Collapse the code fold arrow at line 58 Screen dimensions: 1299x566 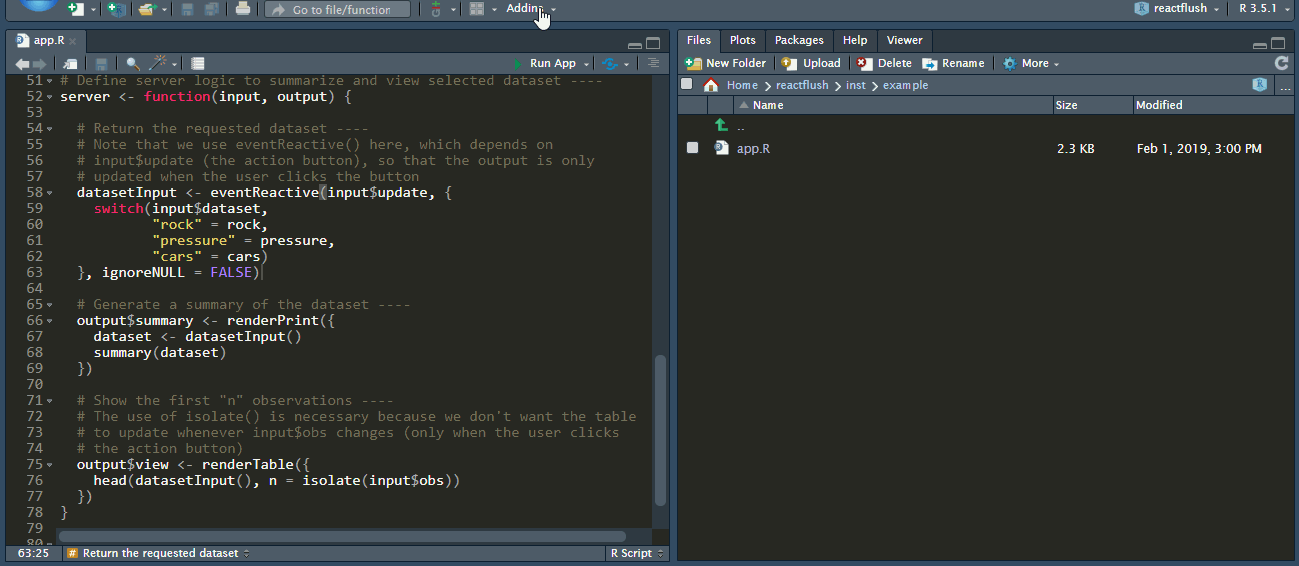(50, 193)
